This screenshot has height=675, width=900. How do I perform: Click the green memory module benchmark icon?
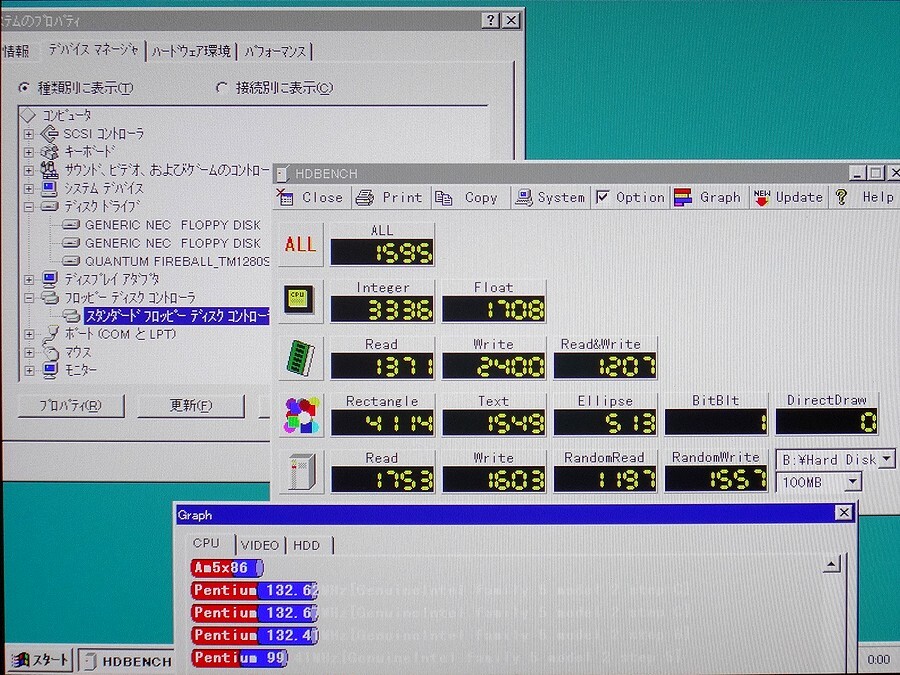click(x=300, y=358)
